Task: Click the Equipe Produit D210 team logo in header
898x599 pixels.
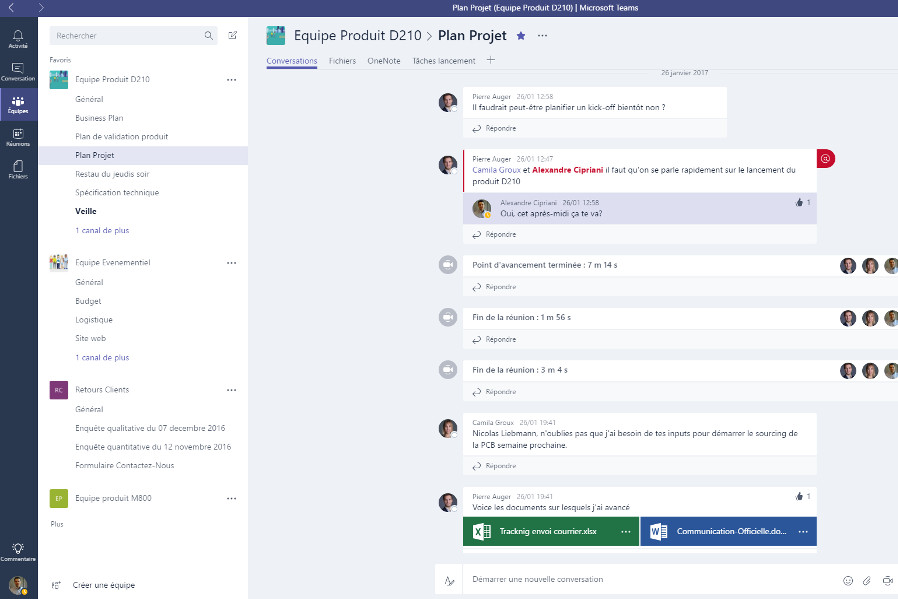Action: click(x=275, y=36)
